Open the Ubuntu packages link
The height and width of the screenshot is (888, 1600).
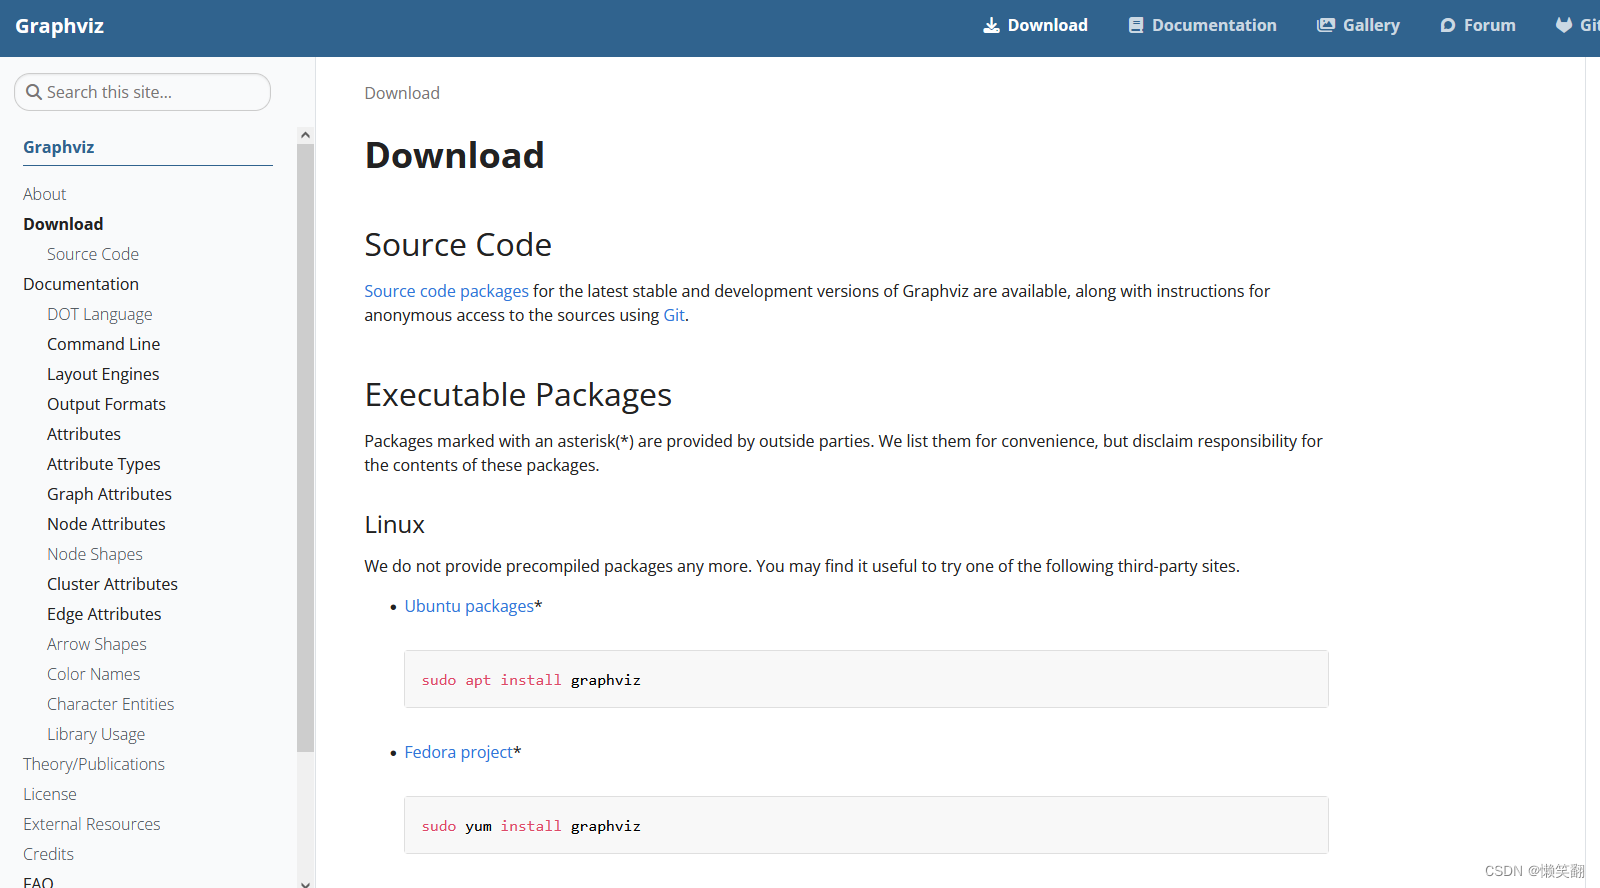click(469, 606)
